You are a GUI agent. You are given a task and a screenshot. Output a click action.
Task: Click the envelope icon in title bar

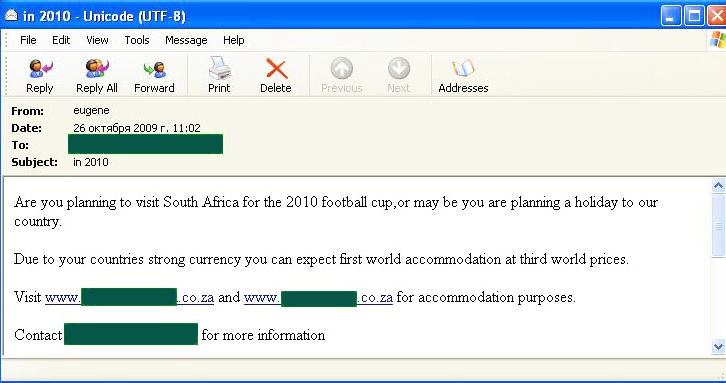click(x=11, y=16)
